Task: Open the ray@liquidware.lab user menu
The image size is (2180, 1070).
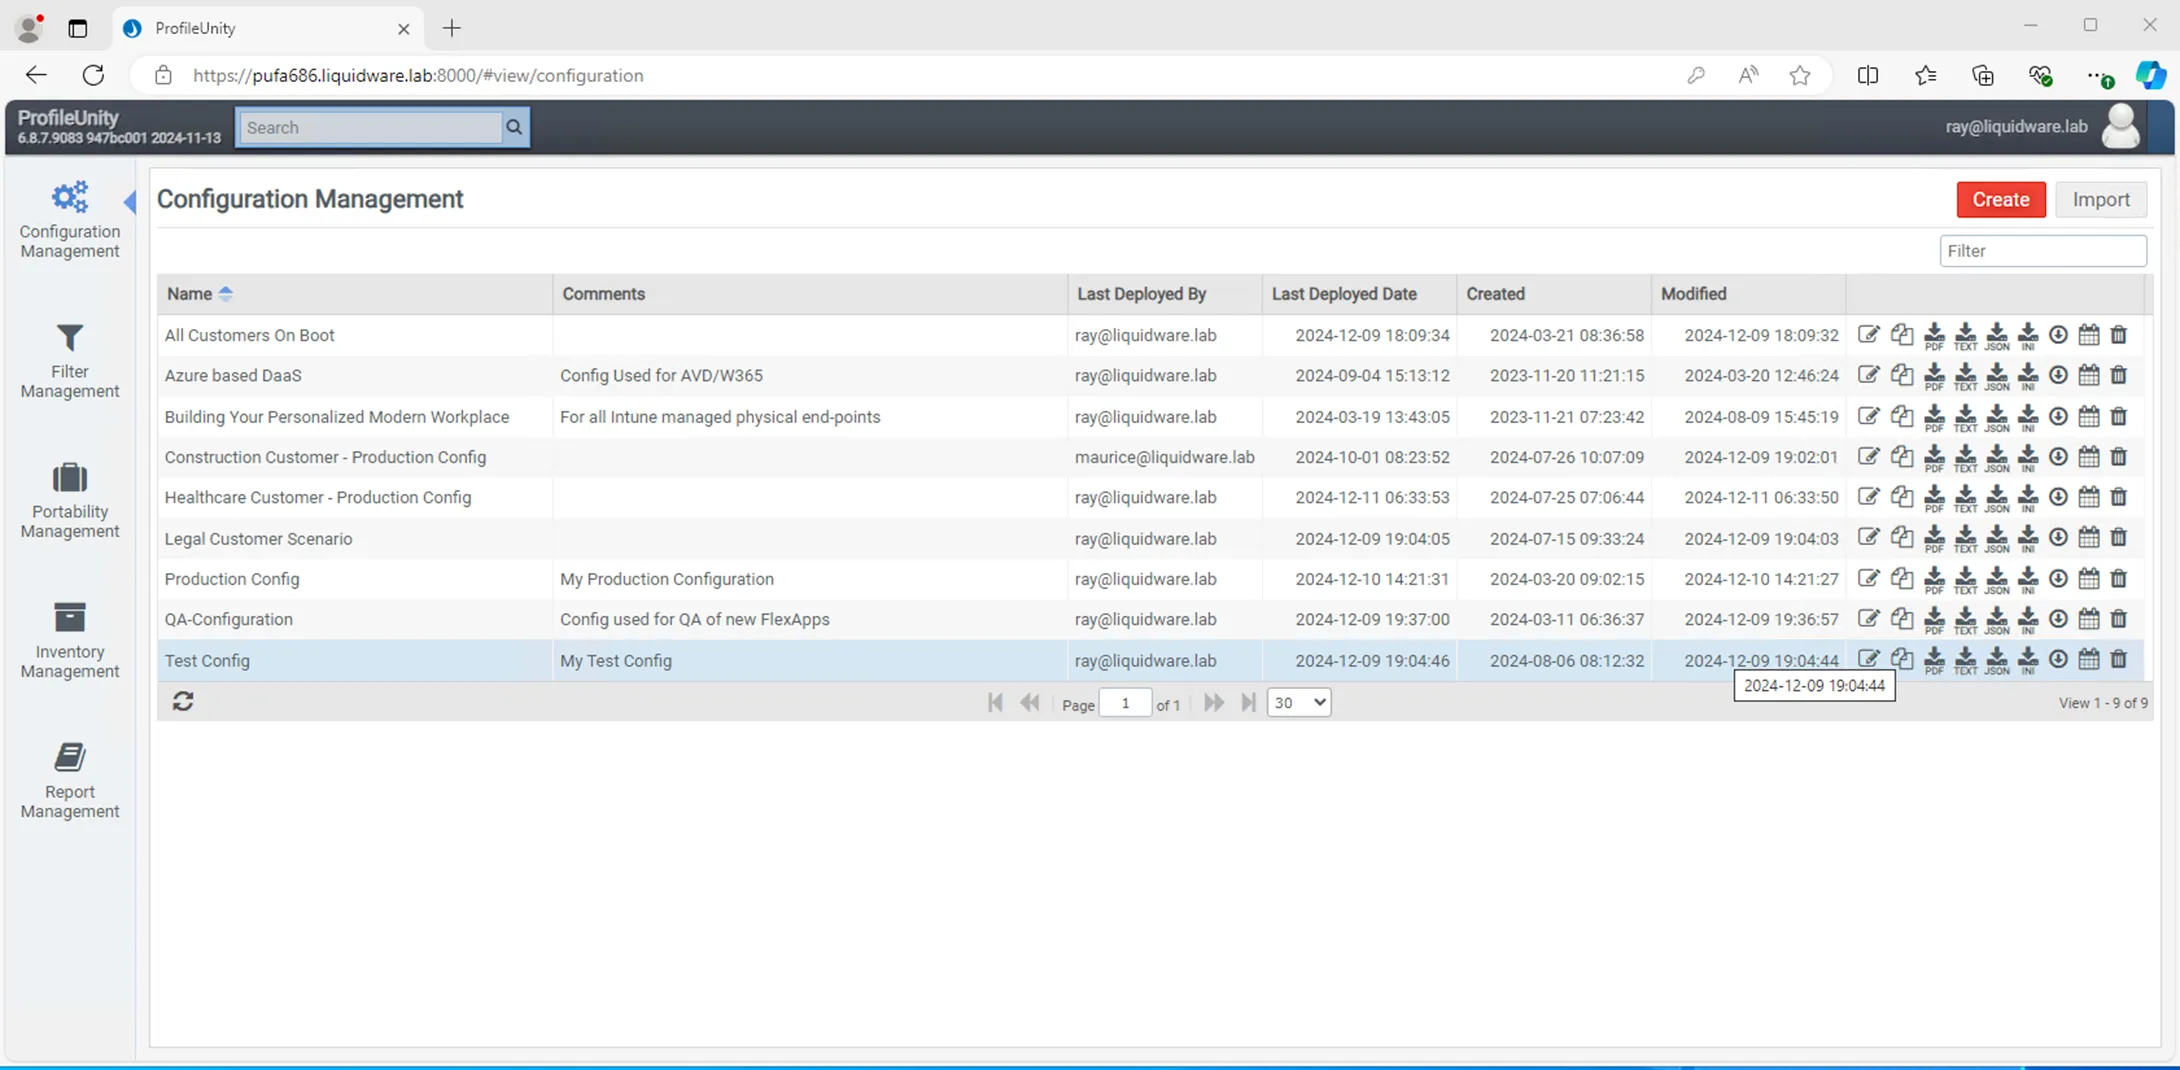Action: click(x=2016, y=127)
